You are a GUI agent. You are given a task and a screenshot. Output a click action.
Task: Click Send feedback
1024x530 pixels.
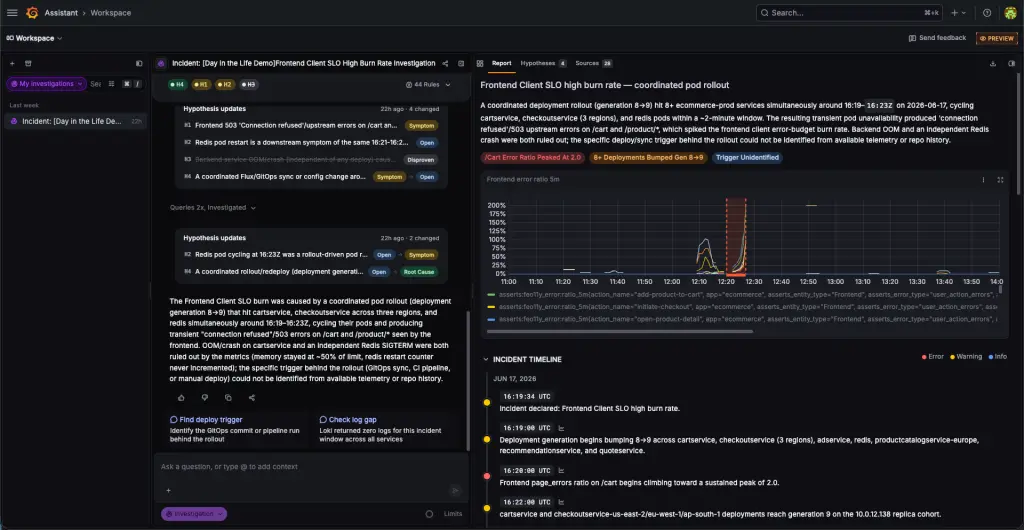[937, 38]
